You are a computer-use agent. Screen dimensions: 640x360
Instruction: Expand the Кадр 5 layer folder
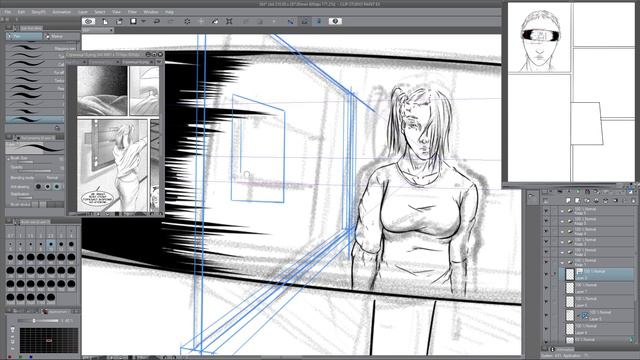(562, 222)
